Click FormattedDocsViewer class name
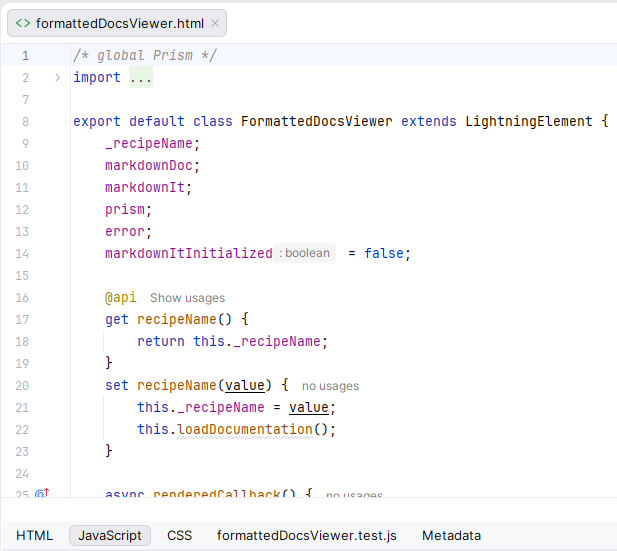 316,121
